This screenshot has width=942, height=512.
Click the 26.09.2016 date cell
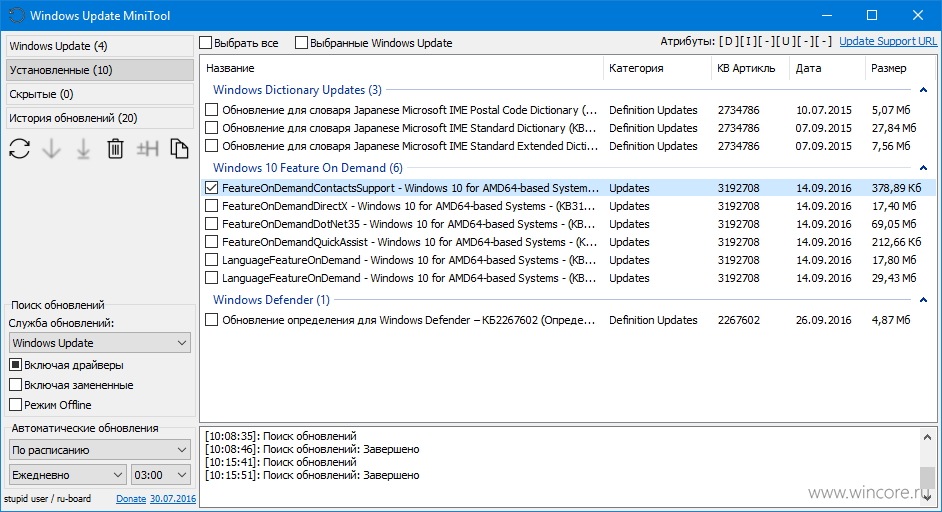click(x=824, y=320)
